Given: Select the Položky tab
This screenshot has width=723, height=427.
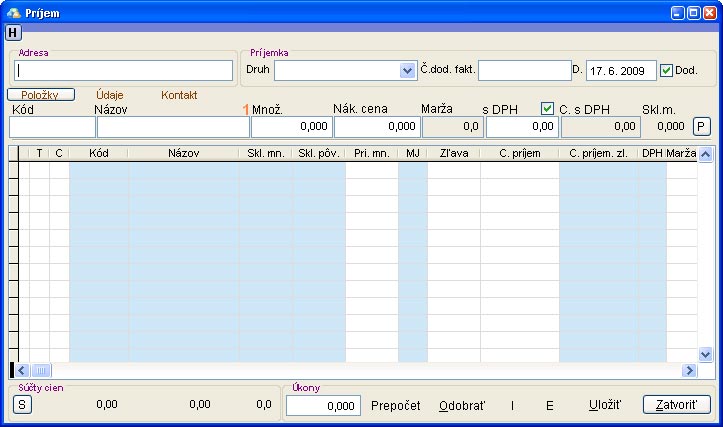Looking at the screenshot, I should (41, 94).
